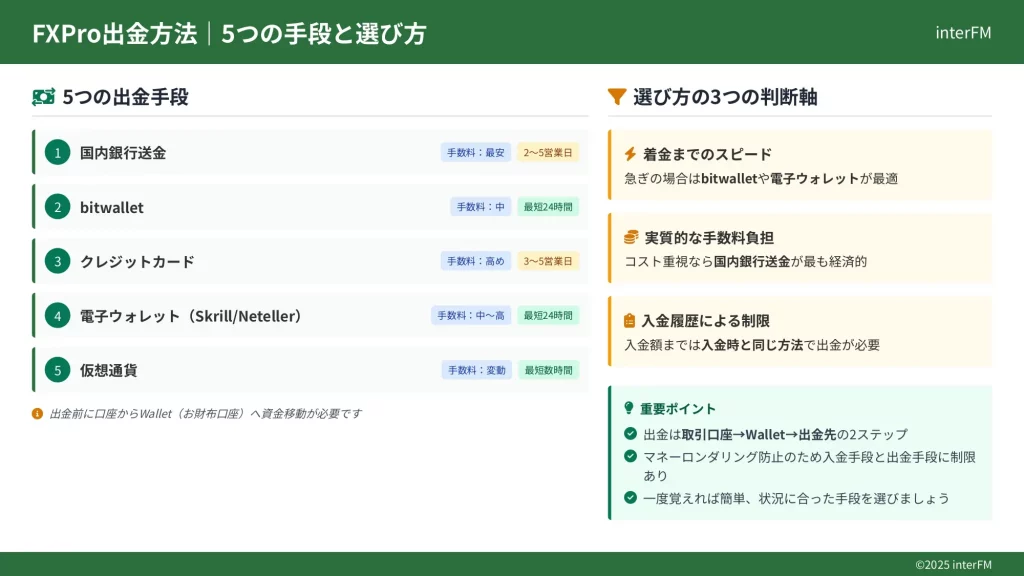The width and height of the screenshot is (1024, 576).
Task: Click the funnel icon beside 選び方の3つの判断軸
Action: (x=617, y=97)
